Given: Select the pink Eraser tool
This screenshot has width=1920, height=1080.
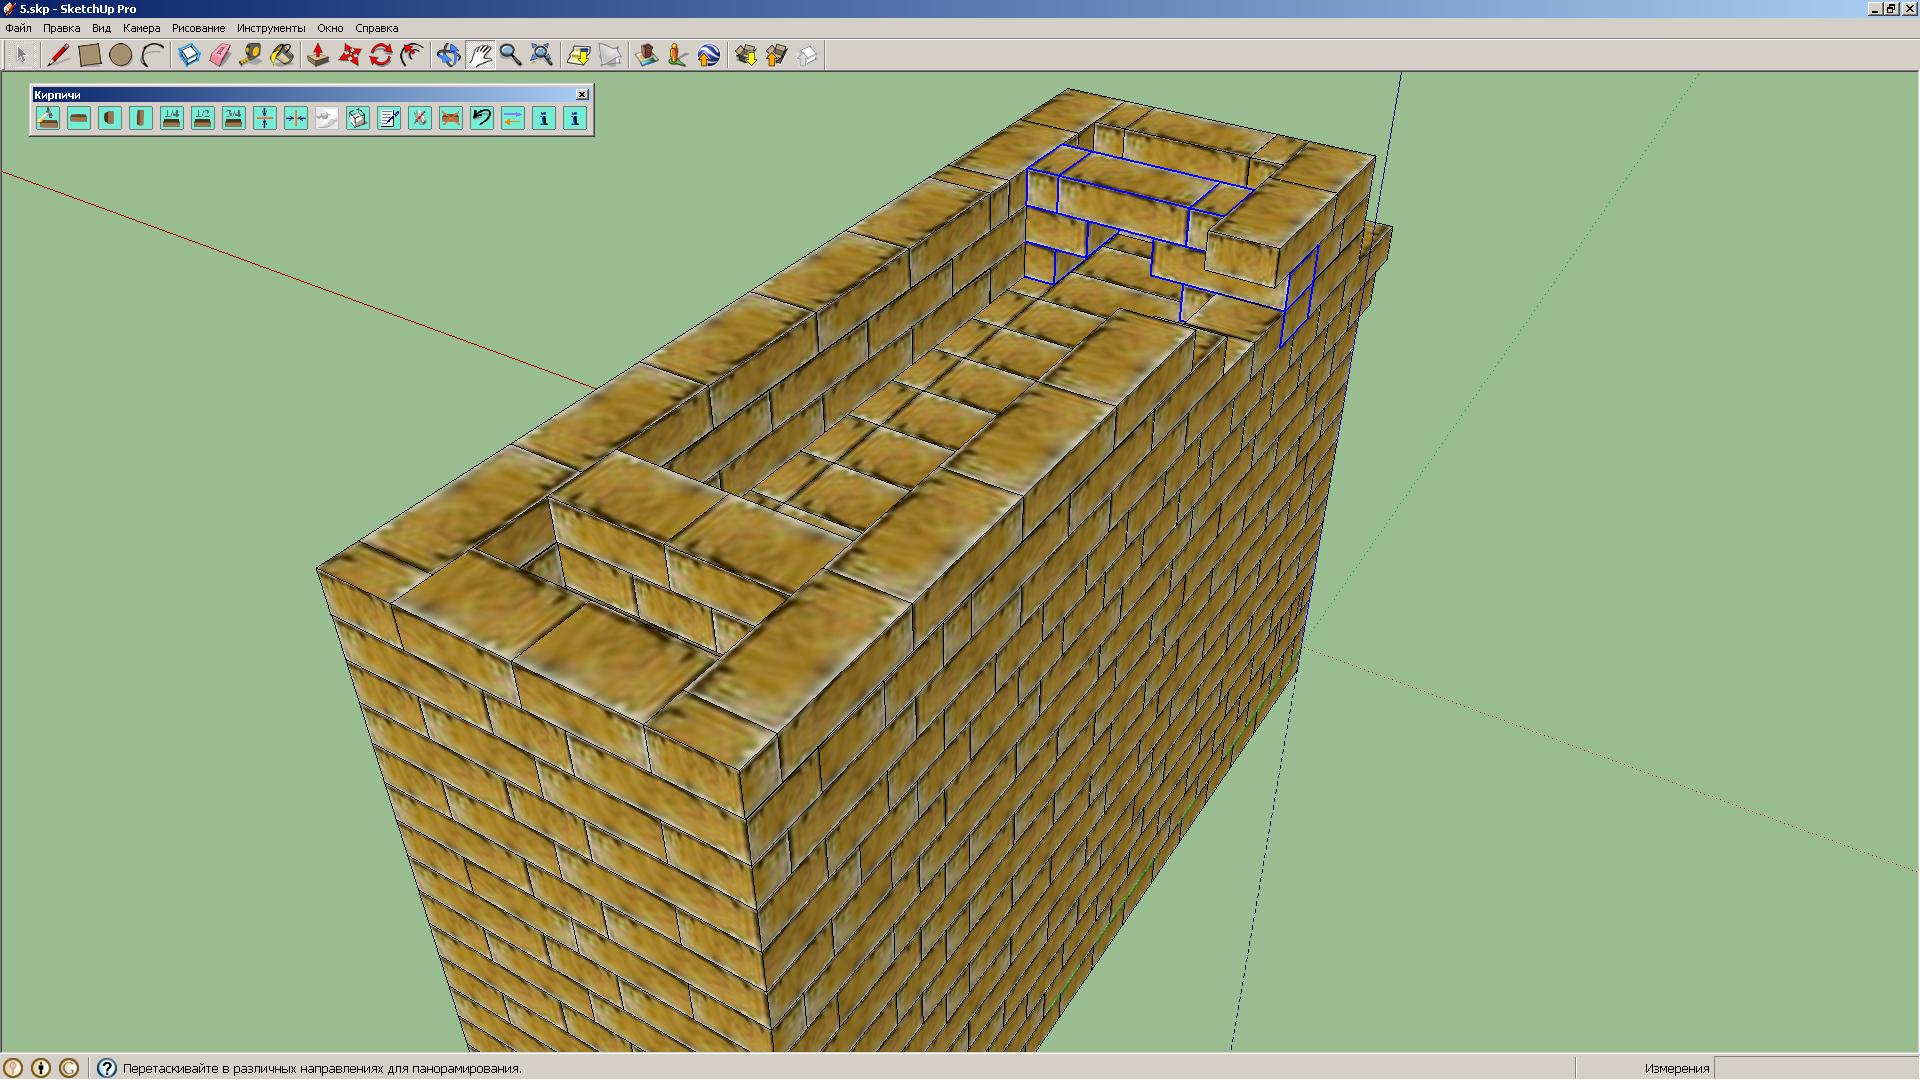Looking at the screenshot, I should point(220,55).
